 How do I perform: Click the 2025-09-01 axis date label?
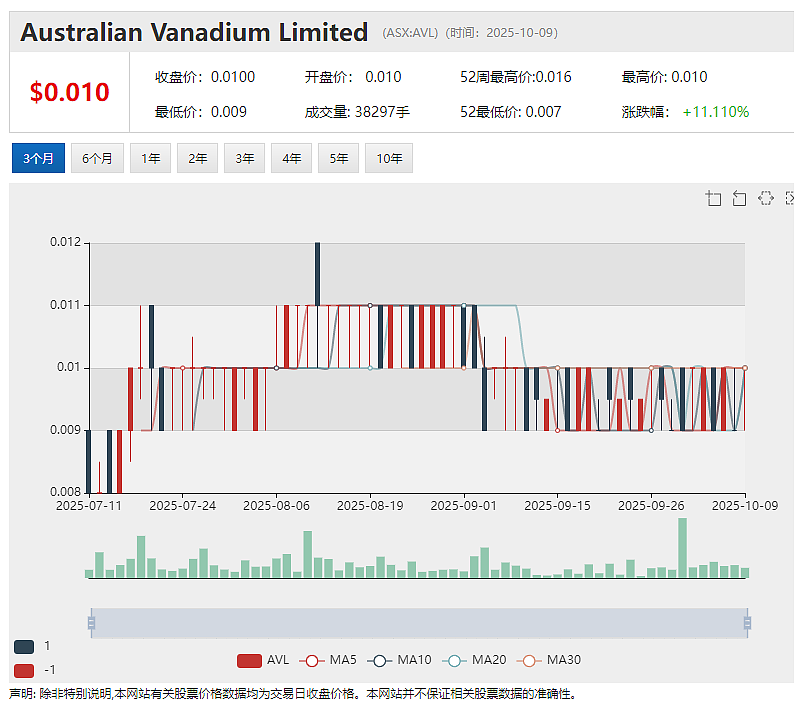[x=464, y=506]
